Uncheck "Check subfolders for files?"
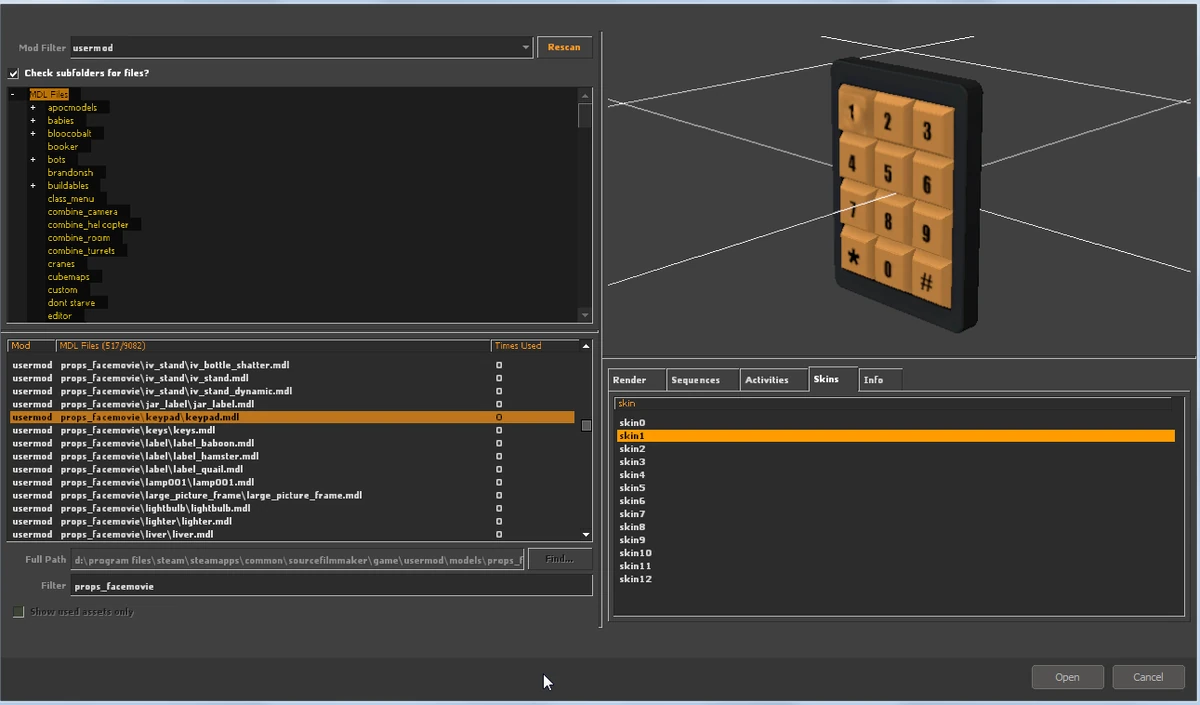Image resolution: width=1200 pixels, height=705 pixels. 14,72
